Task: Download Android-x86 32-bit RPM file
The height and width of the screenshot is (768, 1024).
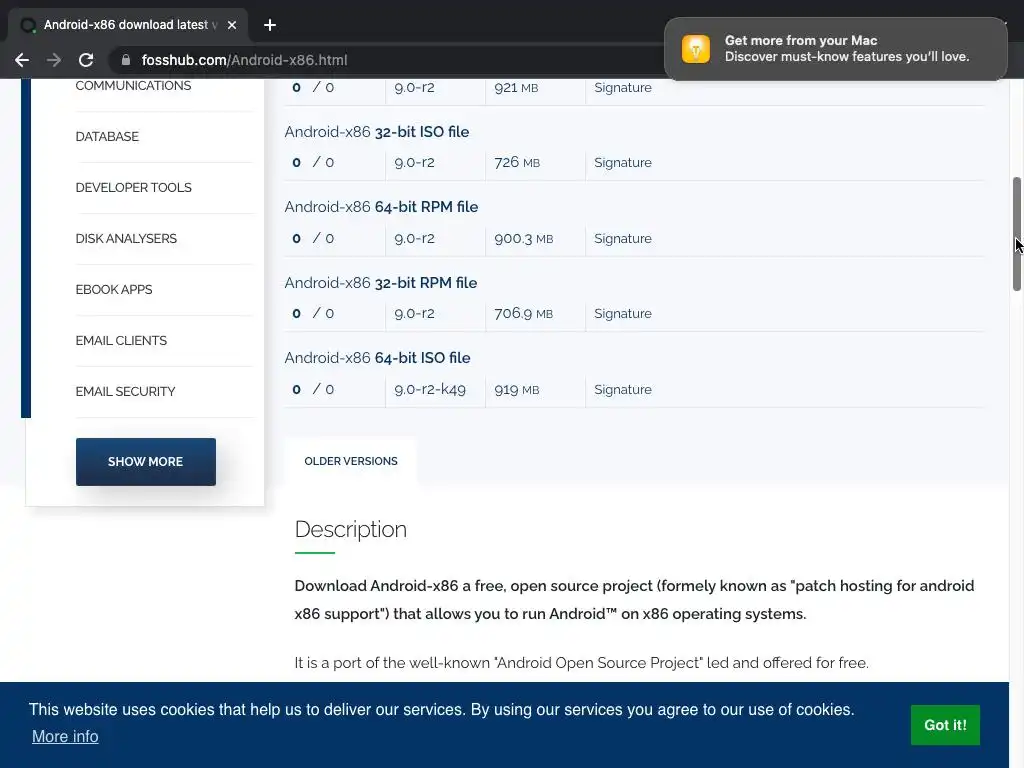Action: coord(381,283)
